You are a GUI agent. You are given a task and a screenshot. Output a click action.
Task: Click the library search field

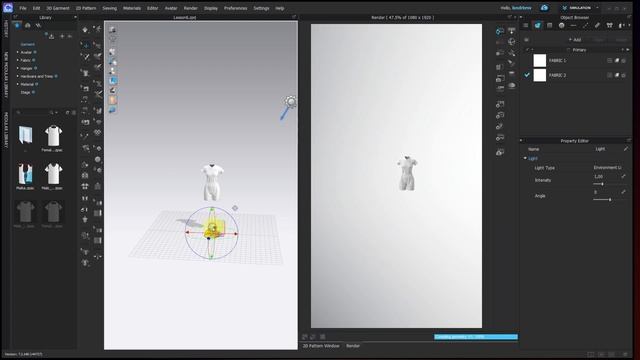click(x=33, y=112)
